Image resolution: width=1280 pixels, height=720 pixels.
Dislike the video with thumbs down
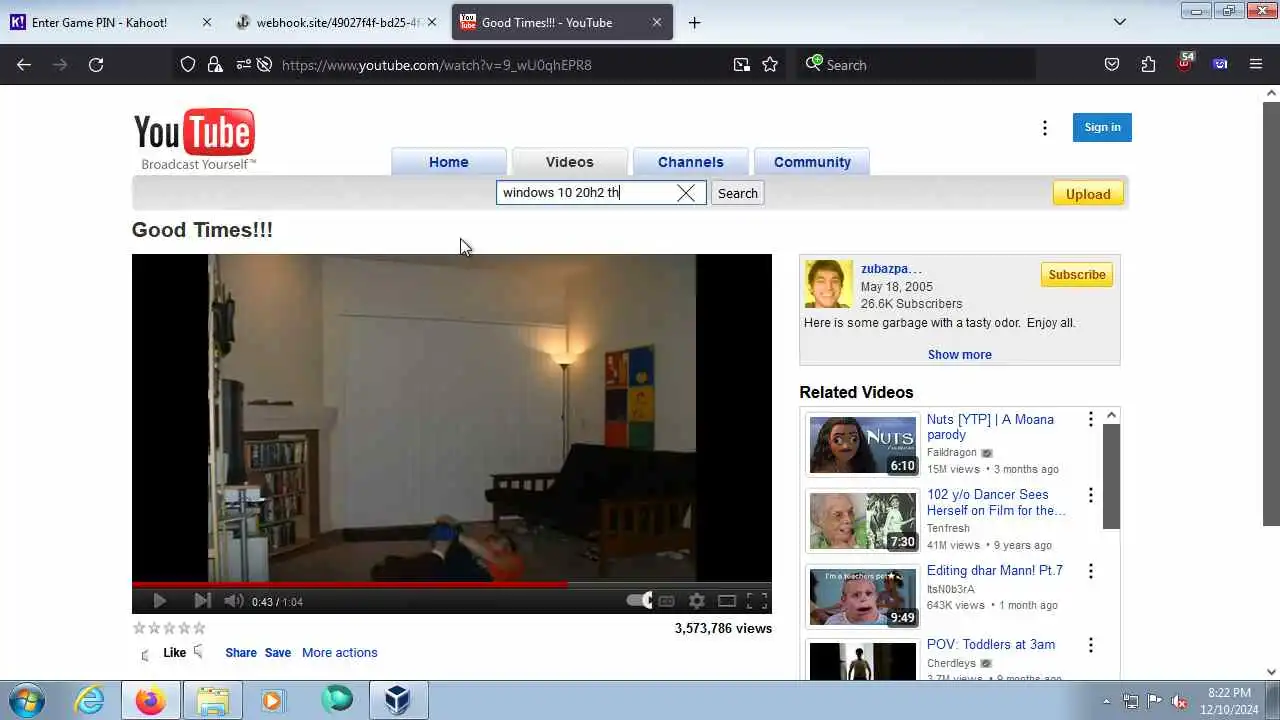coord(199,652)
